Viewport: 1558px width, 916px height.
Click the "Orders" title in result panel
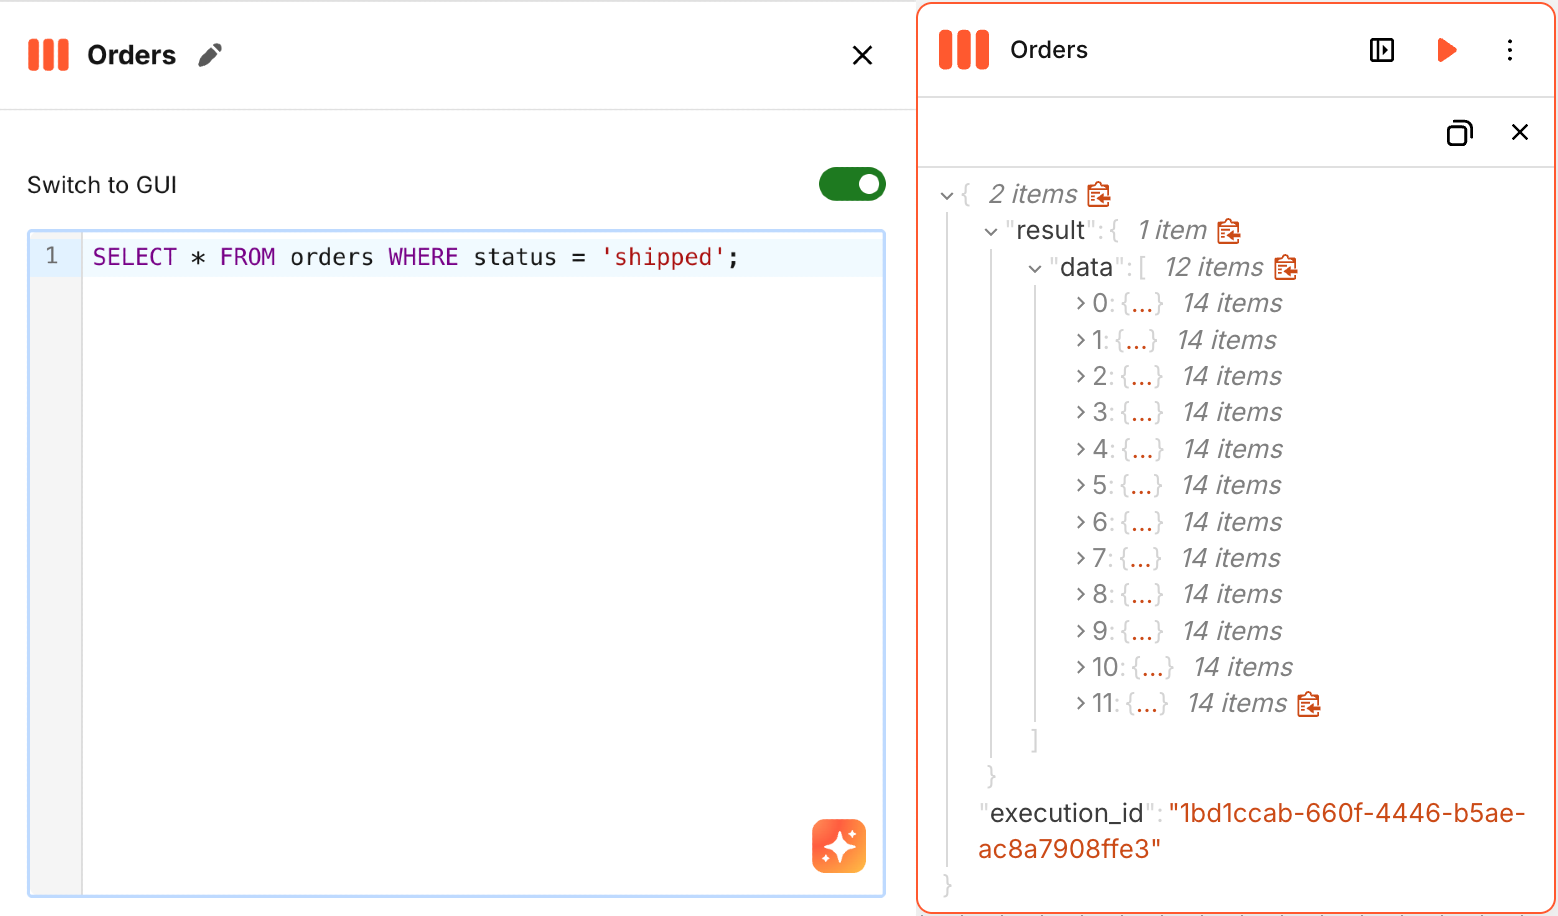click(1049, 50)
